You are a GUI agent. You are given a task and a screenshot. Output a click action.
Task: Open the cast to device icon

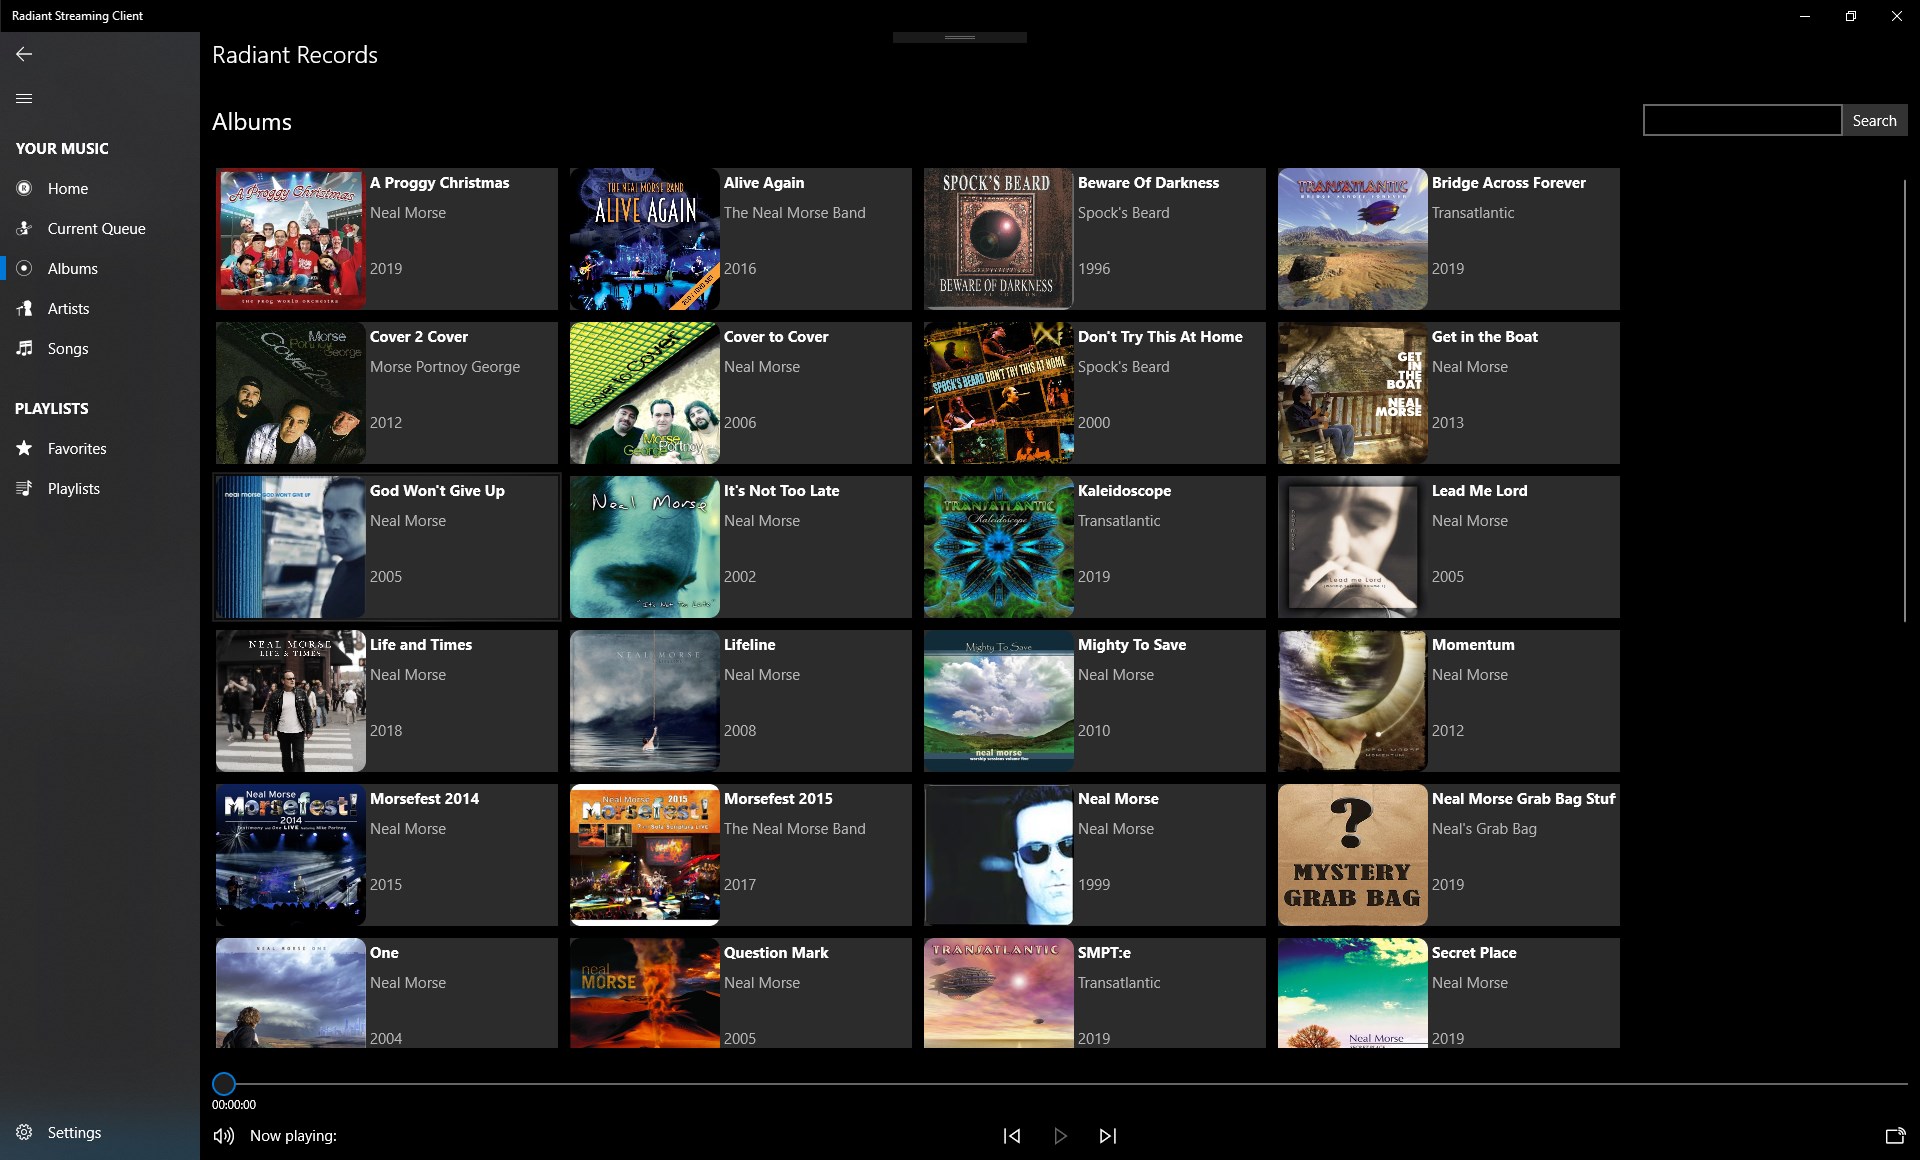coord(1894,1136)
